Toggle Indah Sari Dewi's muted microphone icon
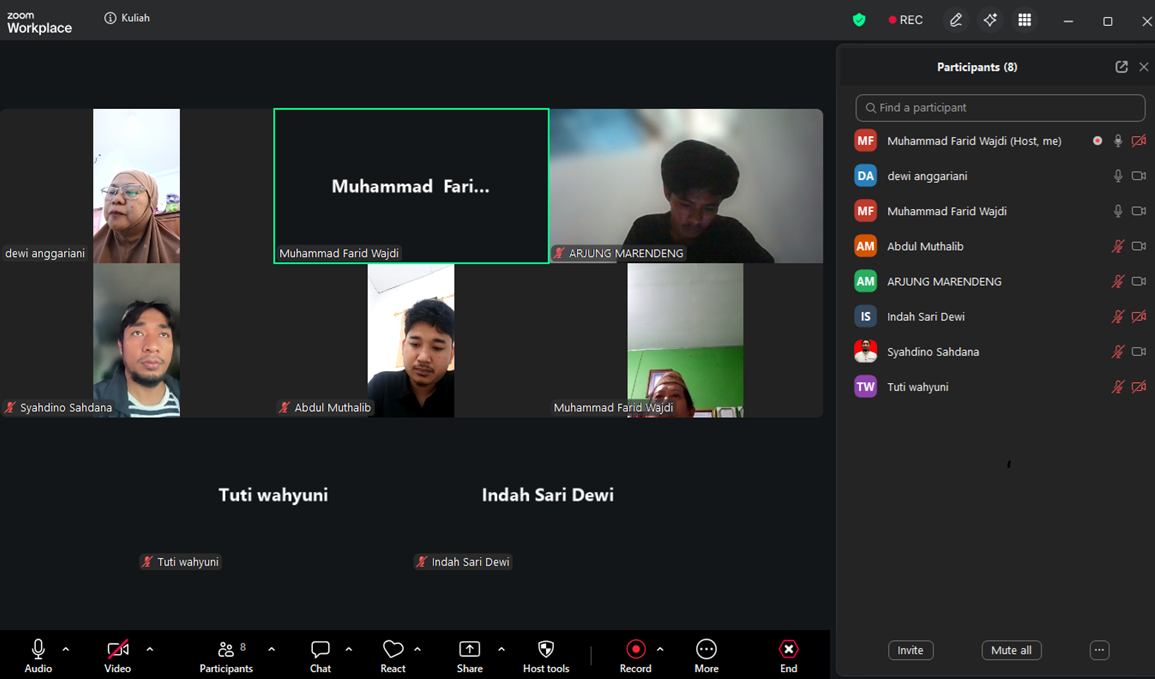 (x=1117, y=317)
